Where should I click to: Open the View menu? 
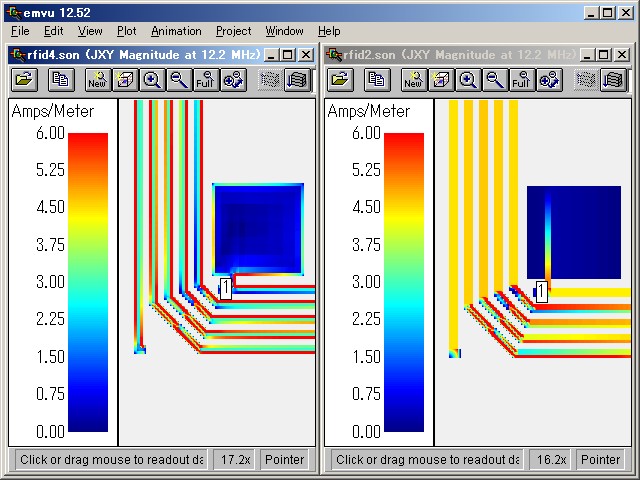[90, 31]
